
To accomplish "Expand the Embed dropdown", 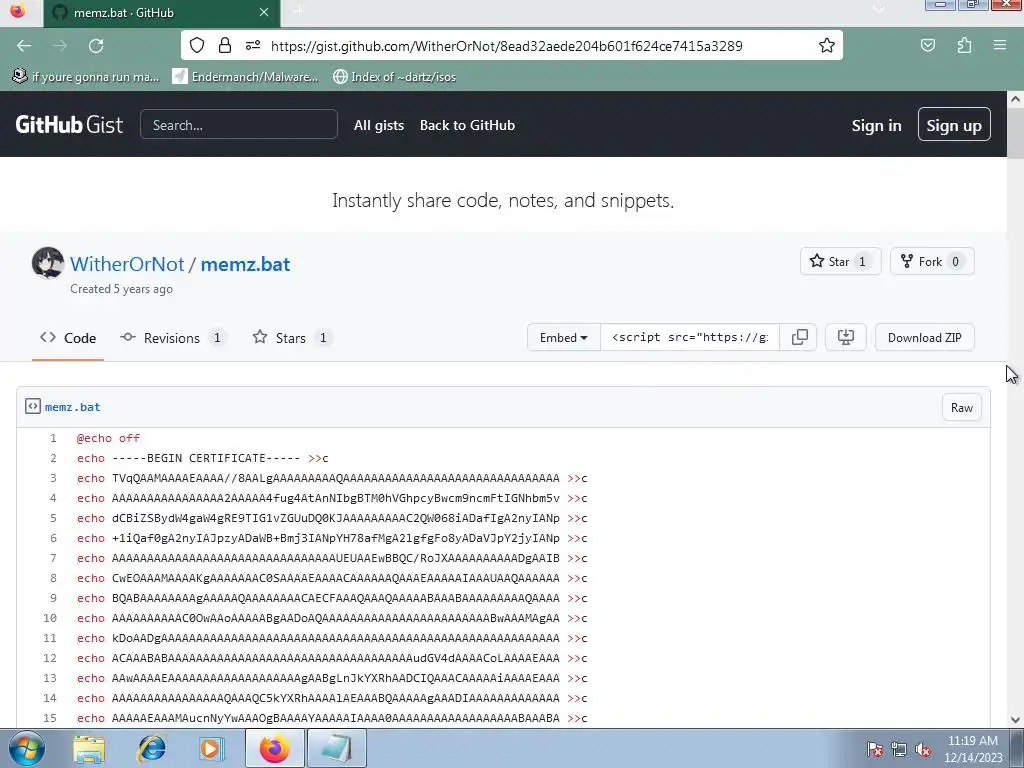I will [x=564, y=337].
